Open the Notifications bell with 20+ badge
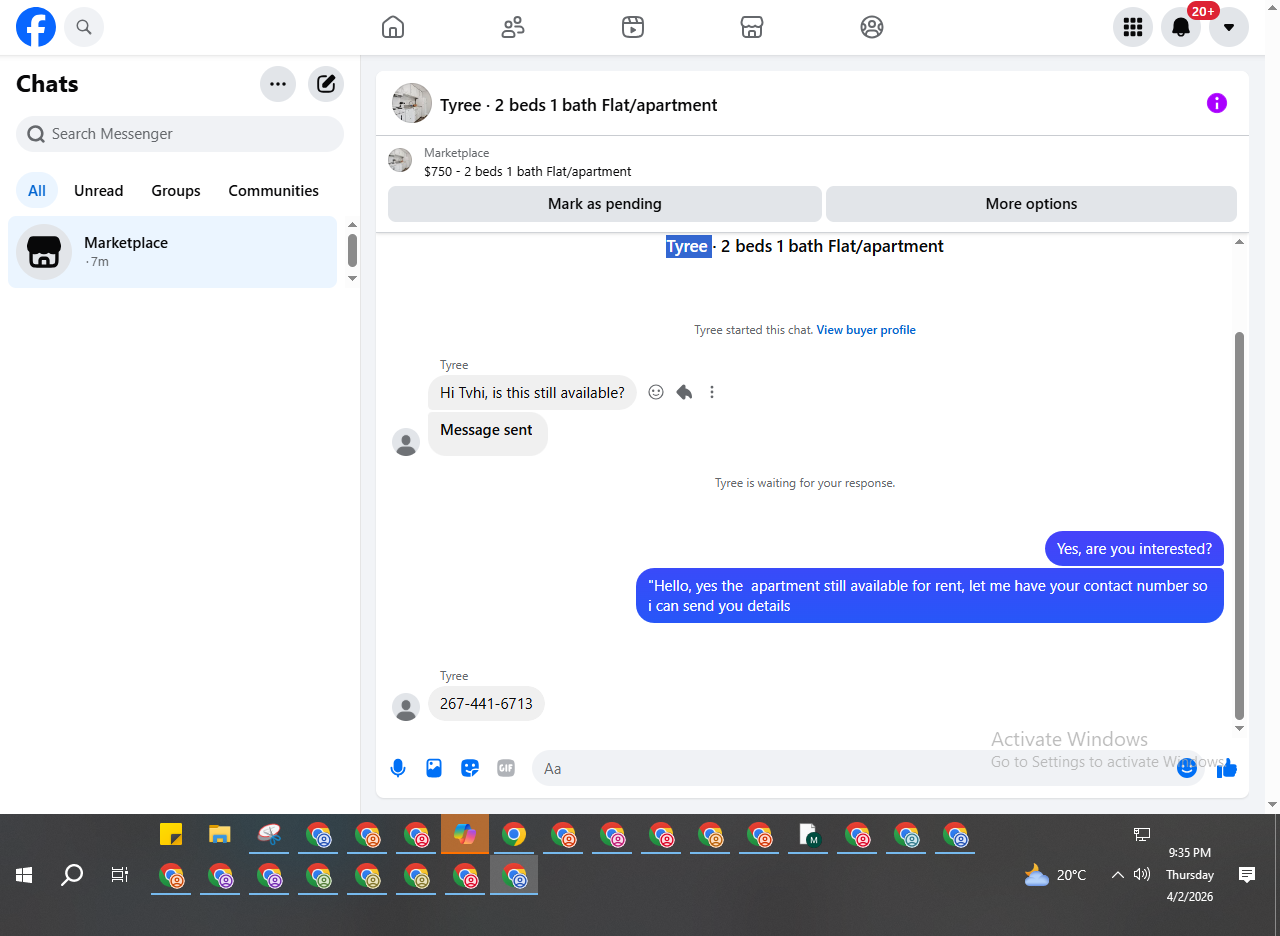The image size is (1280, 936). coord(1181,27)
